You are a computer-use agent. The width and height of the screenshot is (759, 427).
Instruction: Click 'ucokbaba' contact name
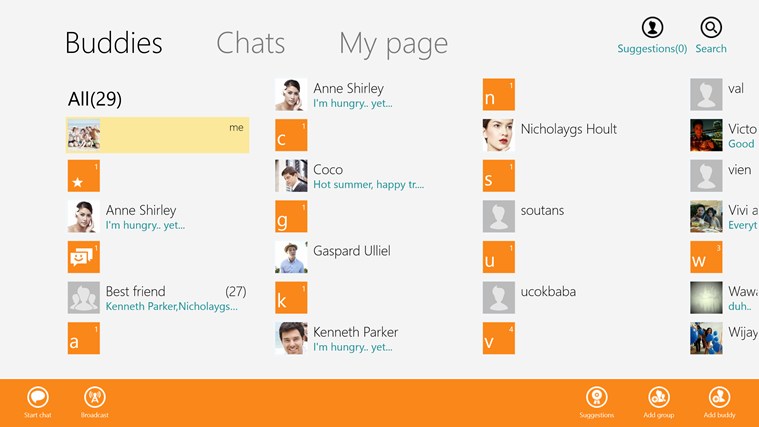click(x=548, y=291)
